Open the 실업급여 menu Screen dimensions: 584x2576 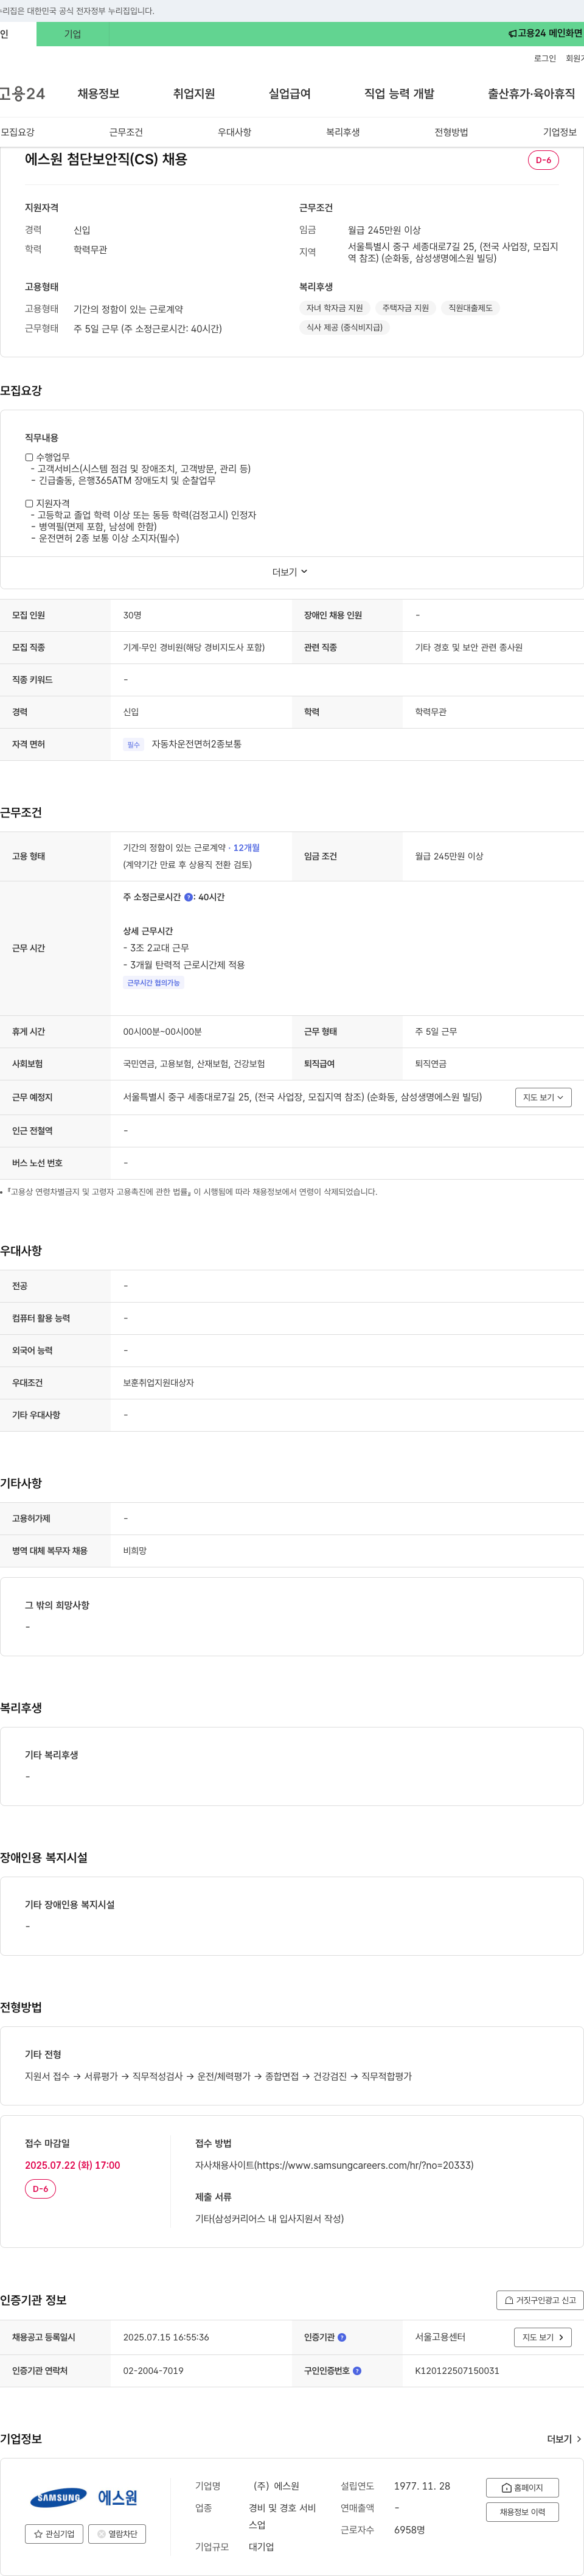click(289, 94)
